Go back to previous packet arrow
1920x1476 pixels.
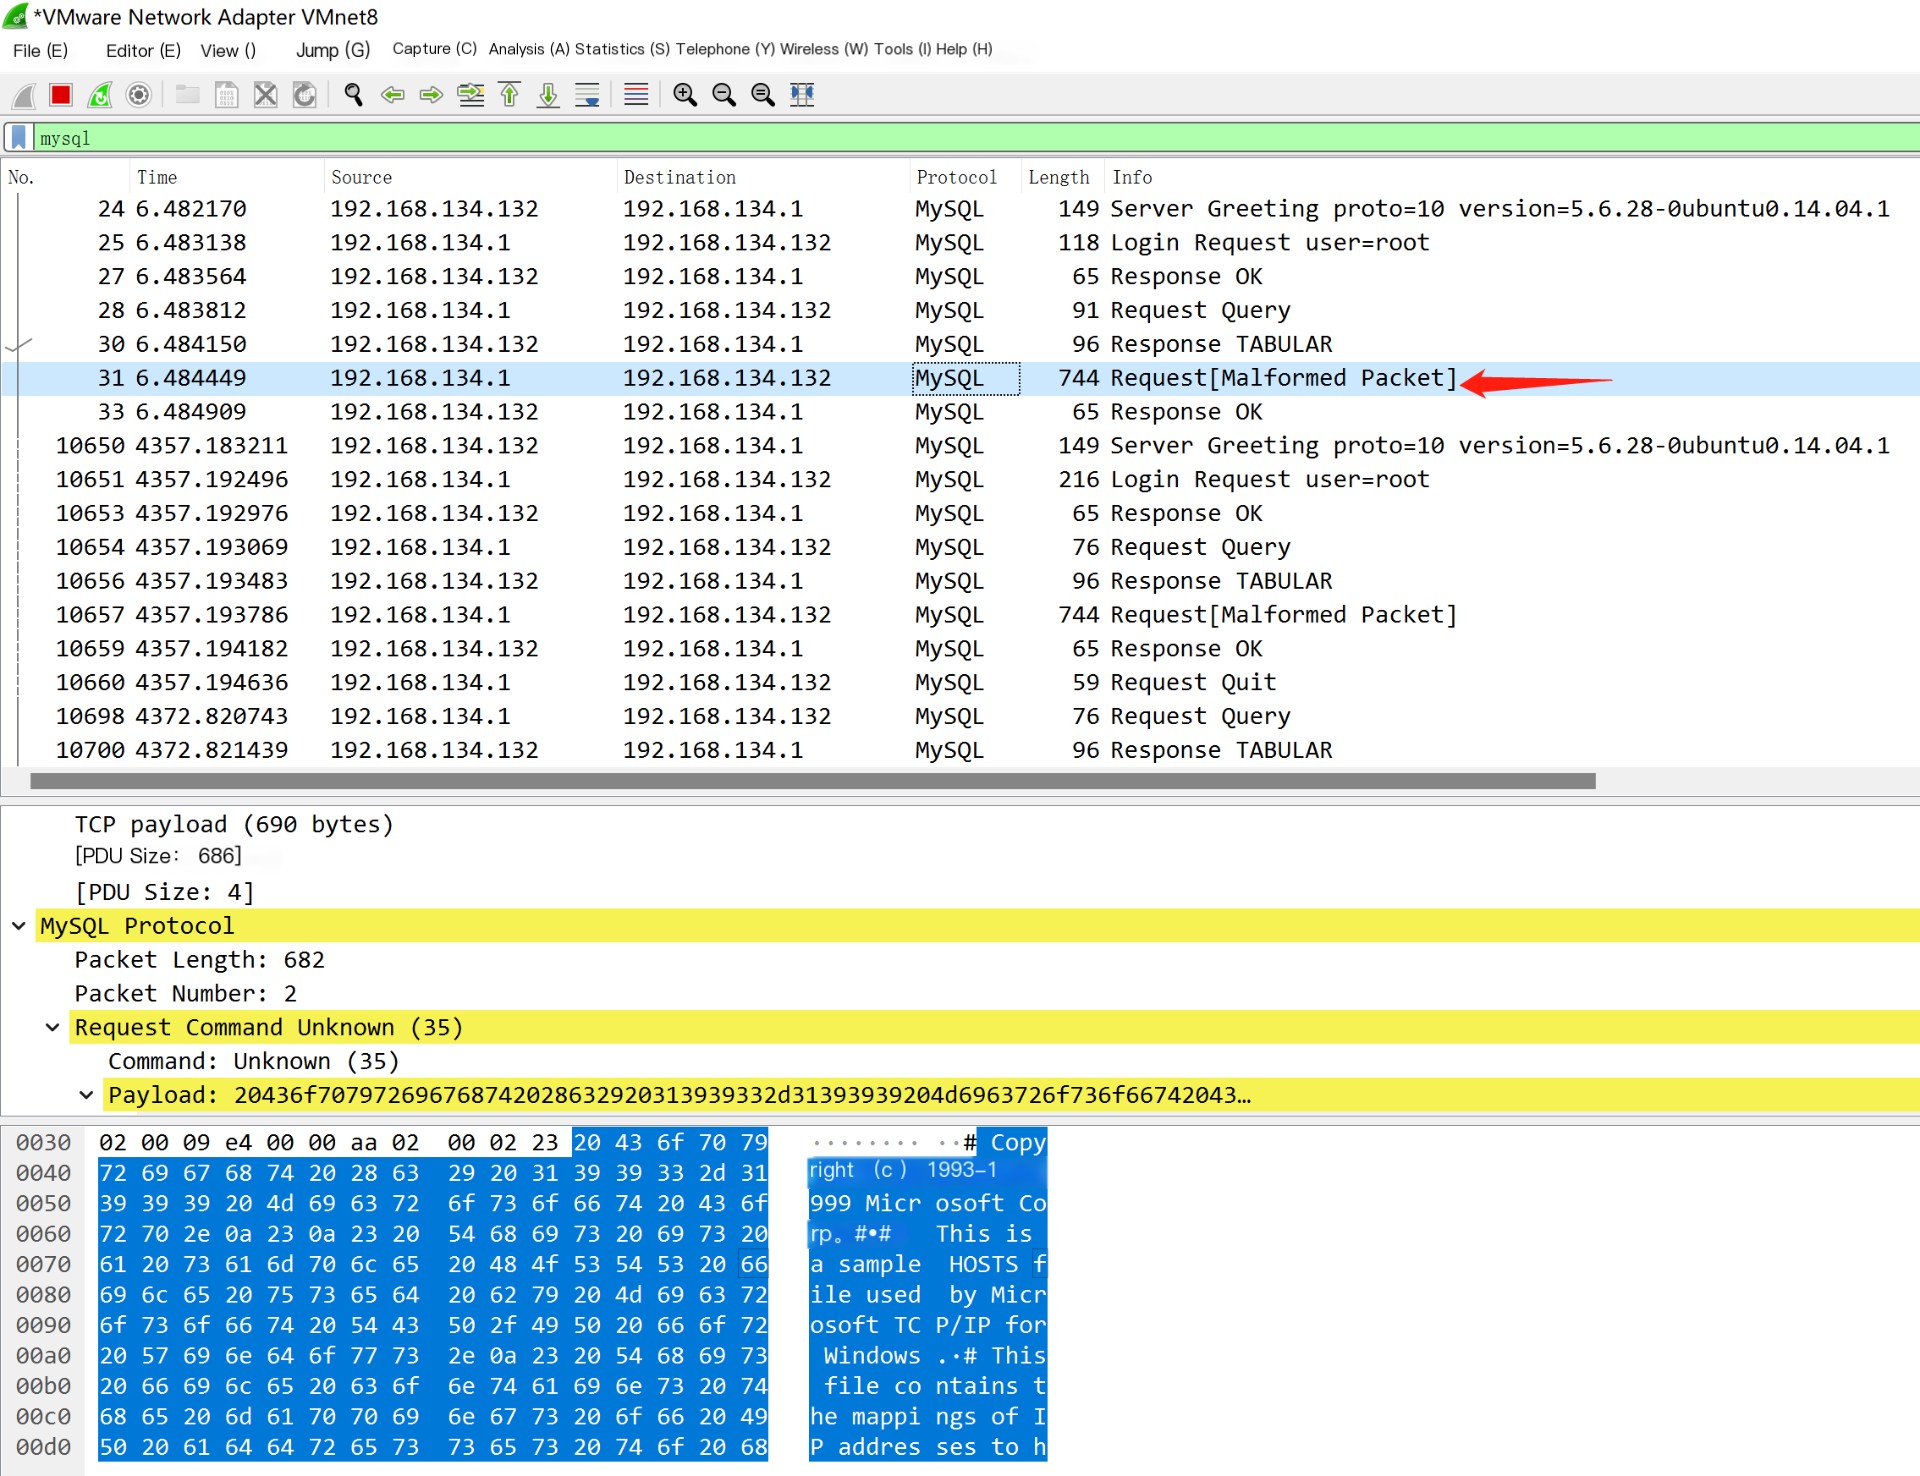(392, 95)
